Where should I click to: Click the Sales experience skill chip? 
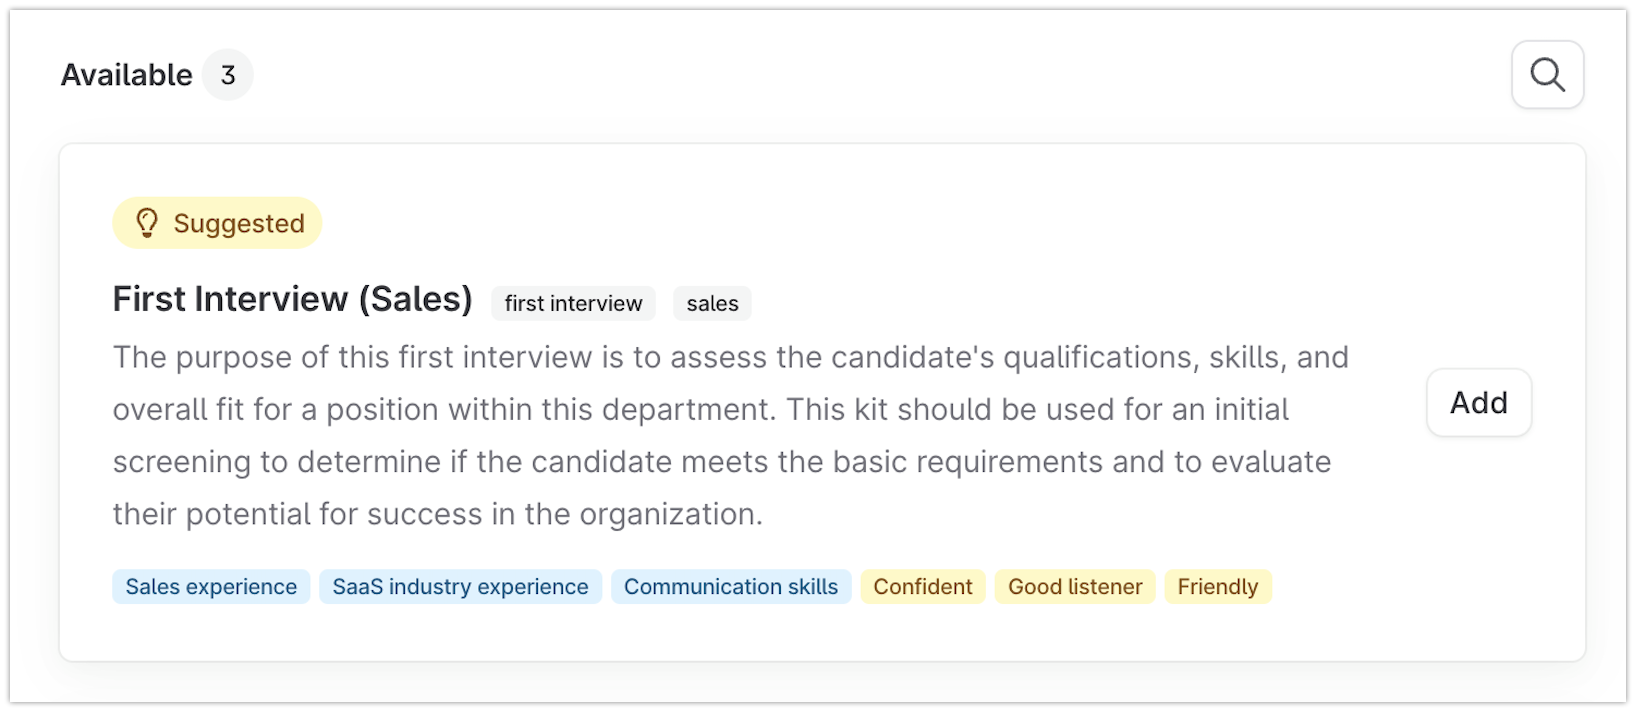211,587
